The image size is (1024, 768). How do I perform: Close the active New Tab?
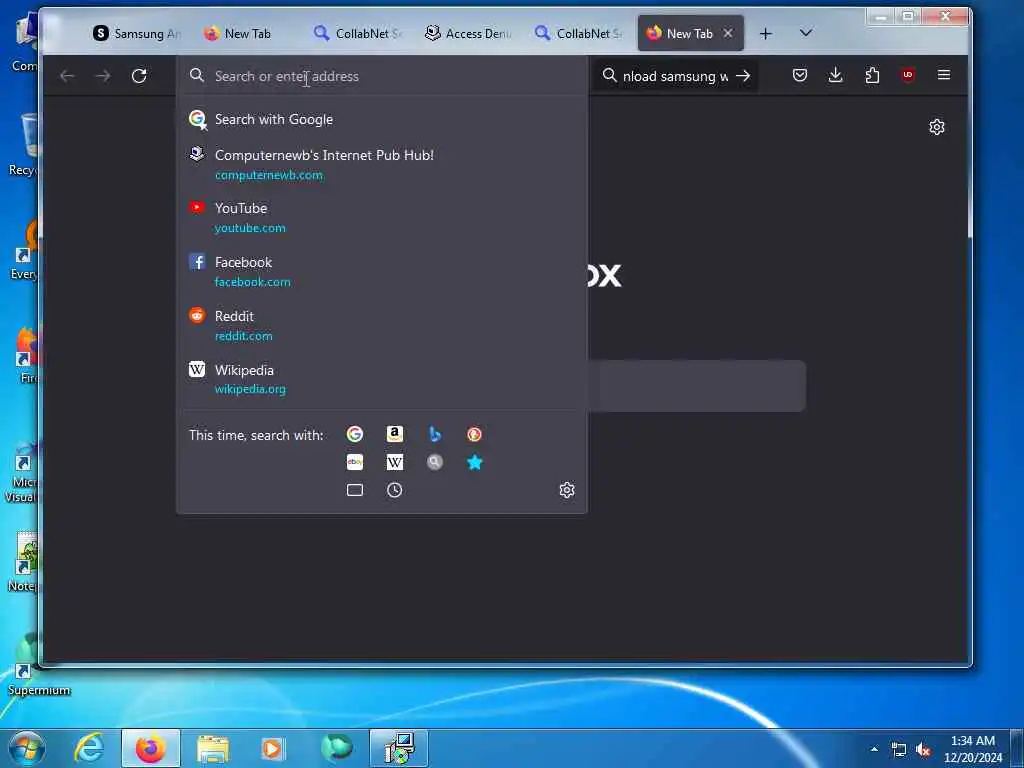point(728,33)
